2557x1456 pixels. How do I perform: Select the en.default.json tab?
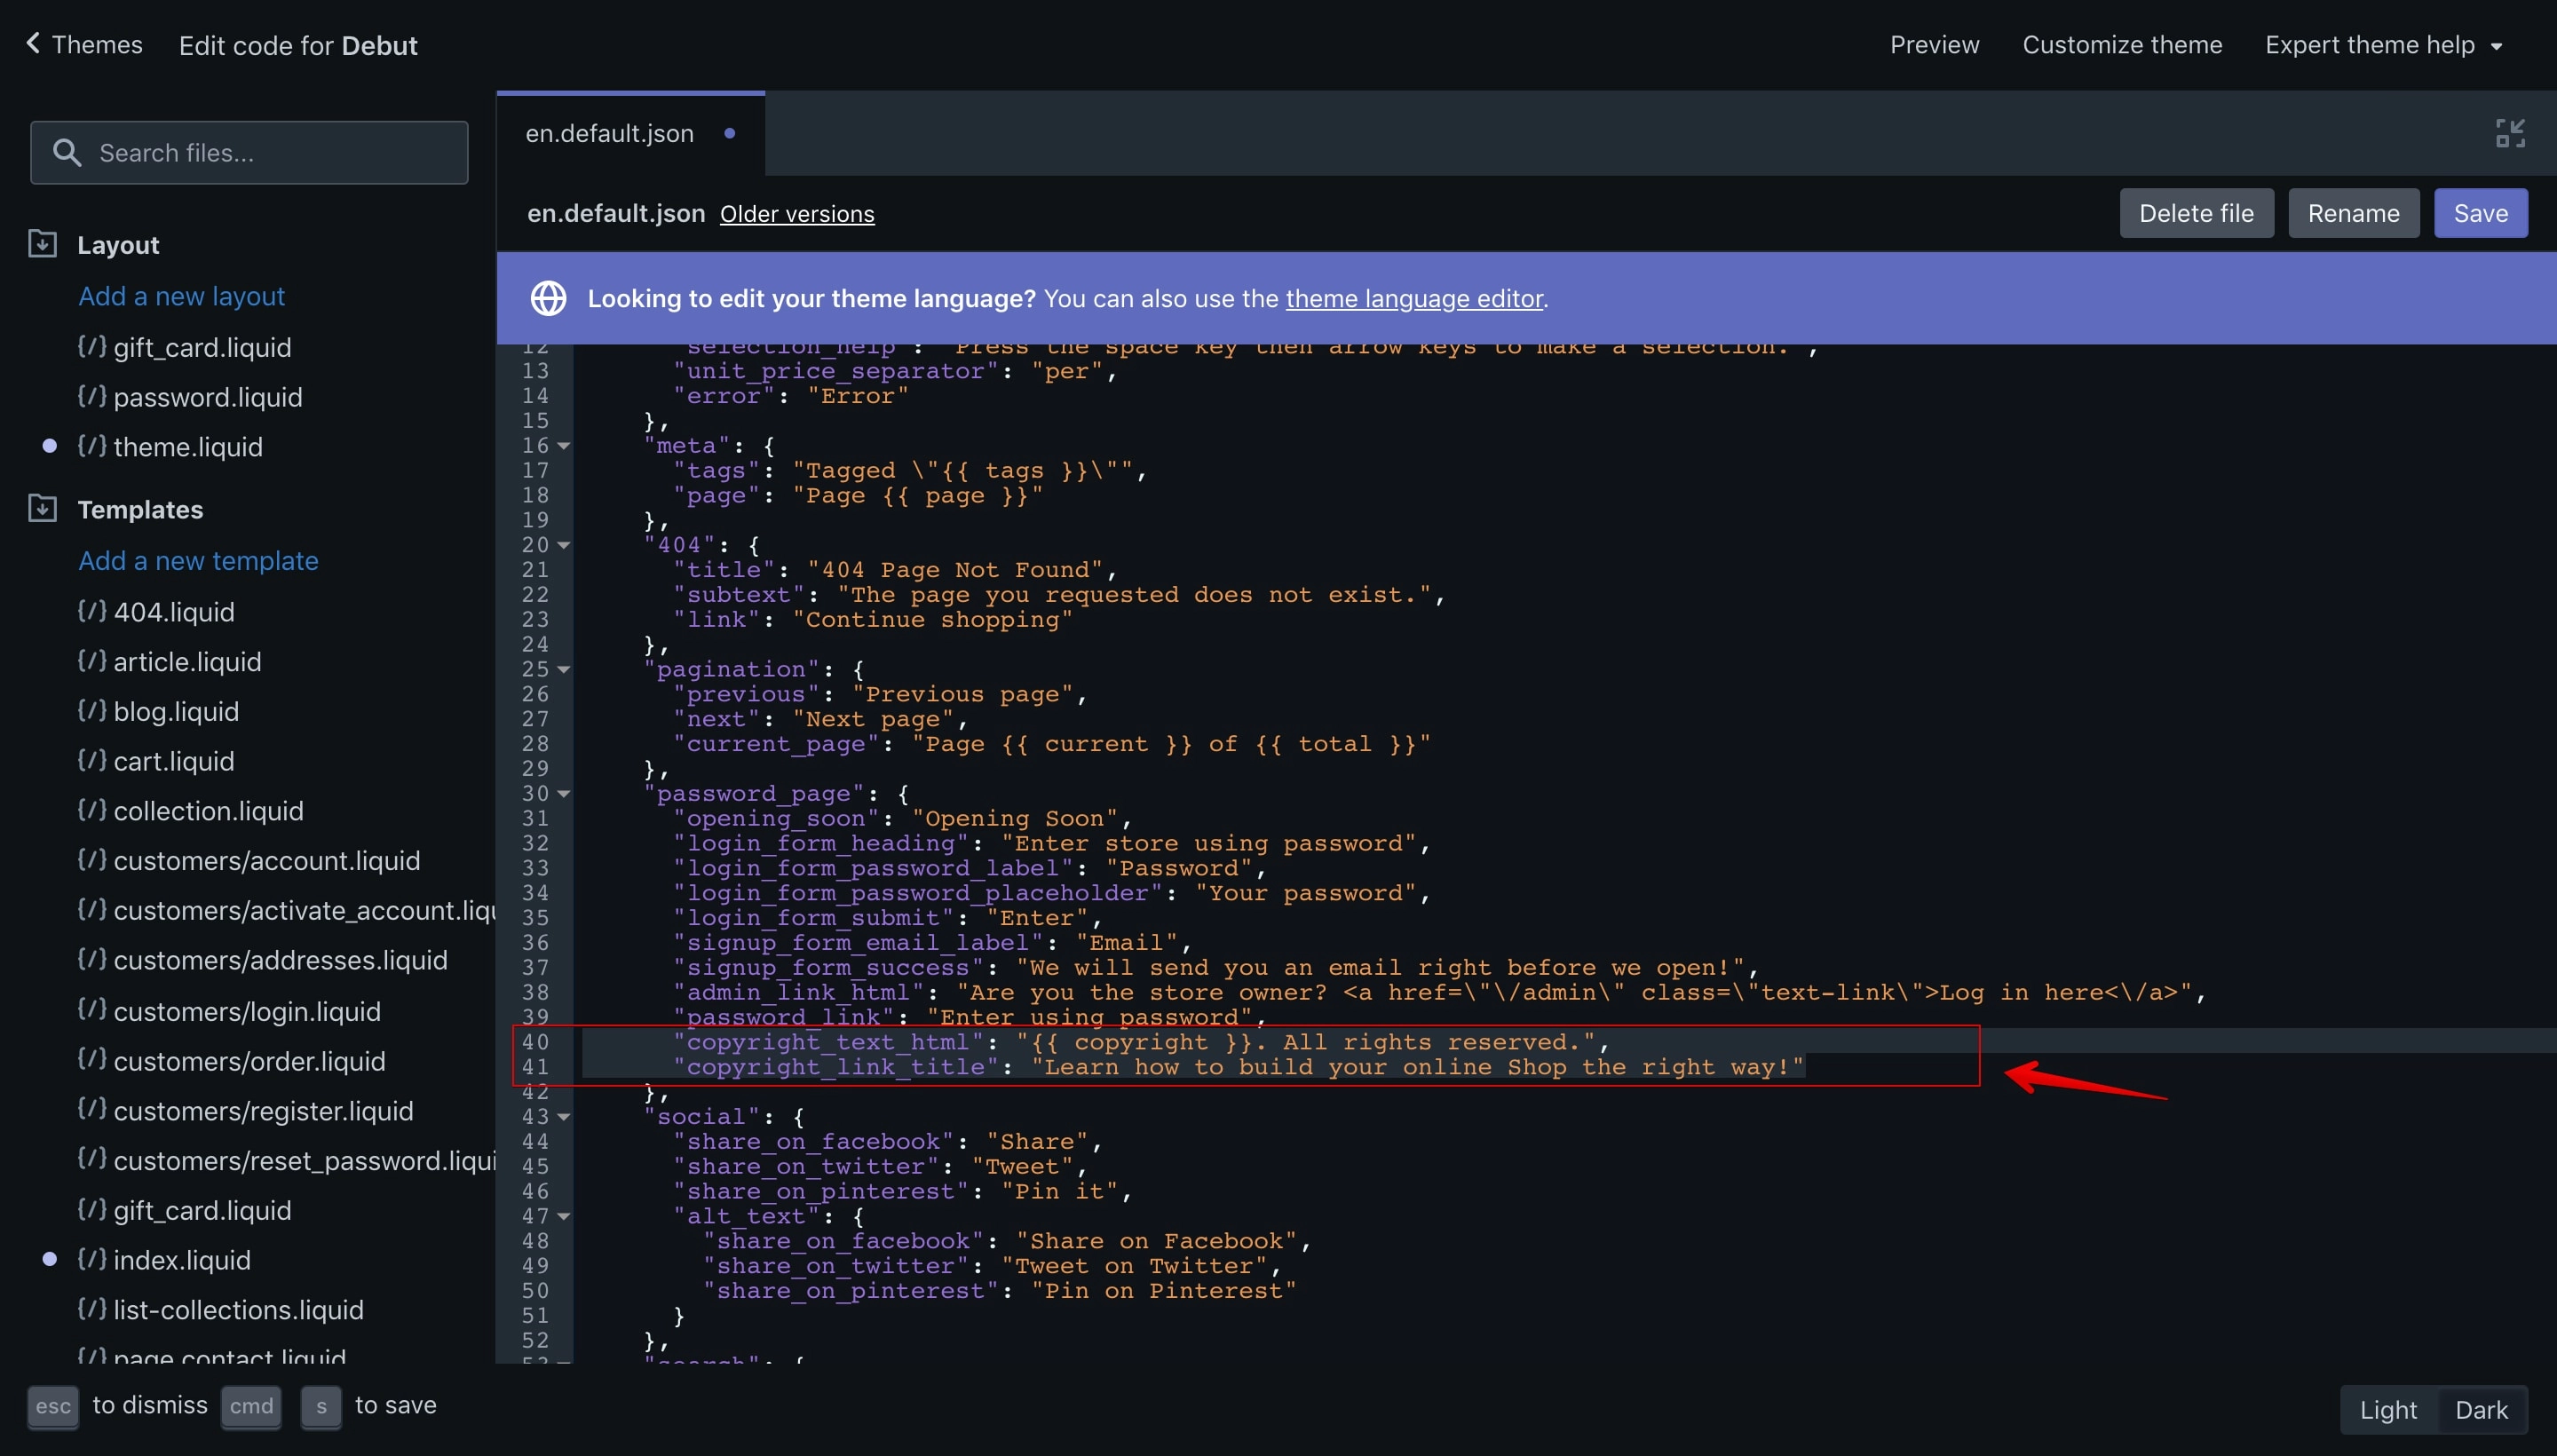[x=630, y=133]
